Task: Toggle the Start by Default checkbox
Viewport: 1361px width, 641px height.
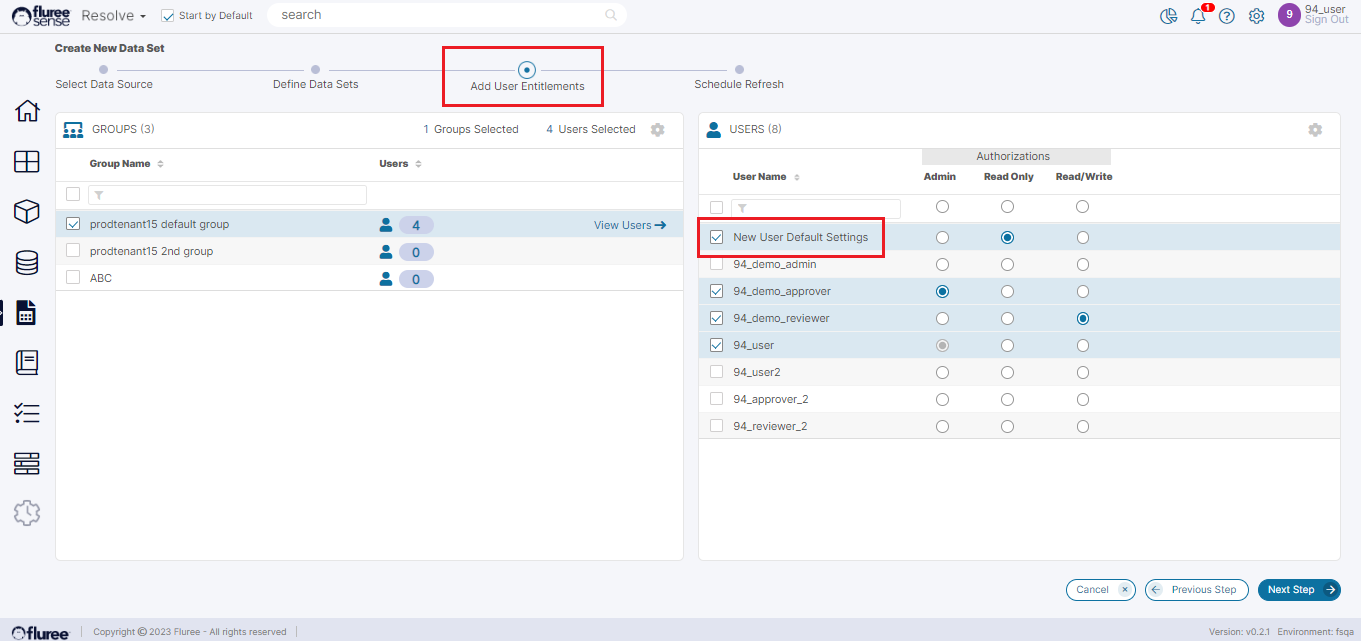Action: [168, 16]
